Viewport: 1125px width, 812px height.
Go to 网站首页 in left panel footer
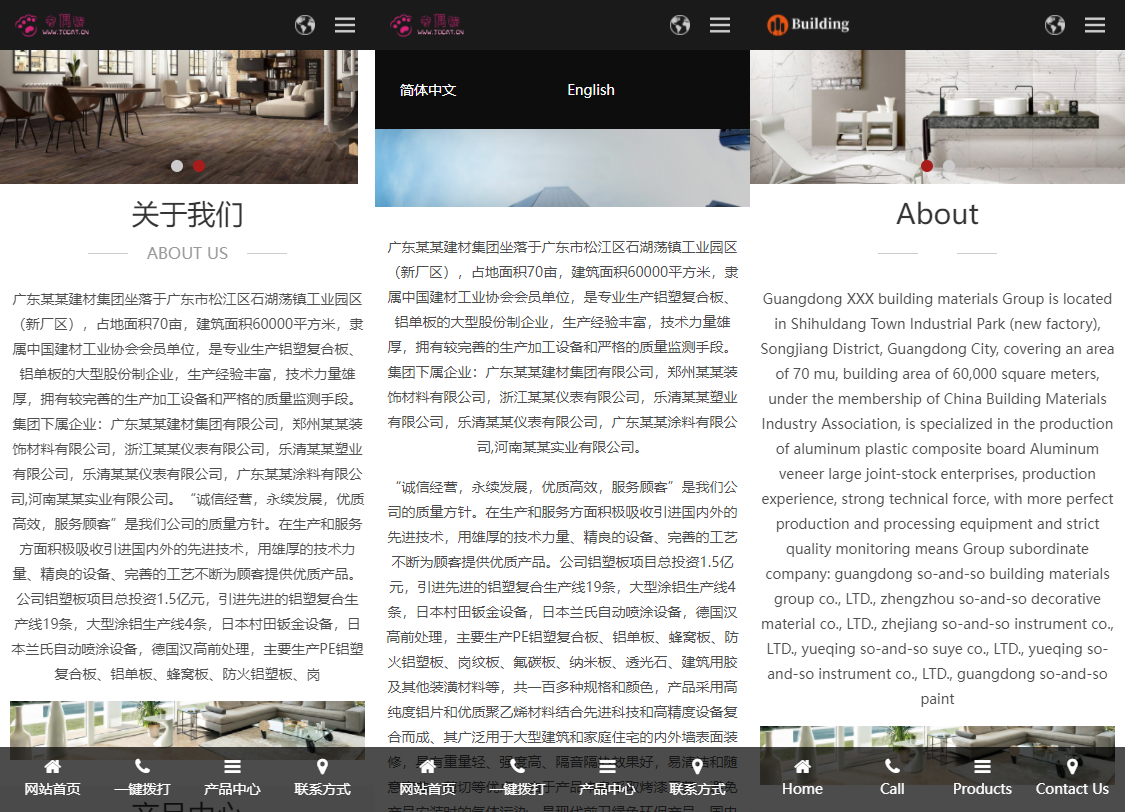point(52,789)
